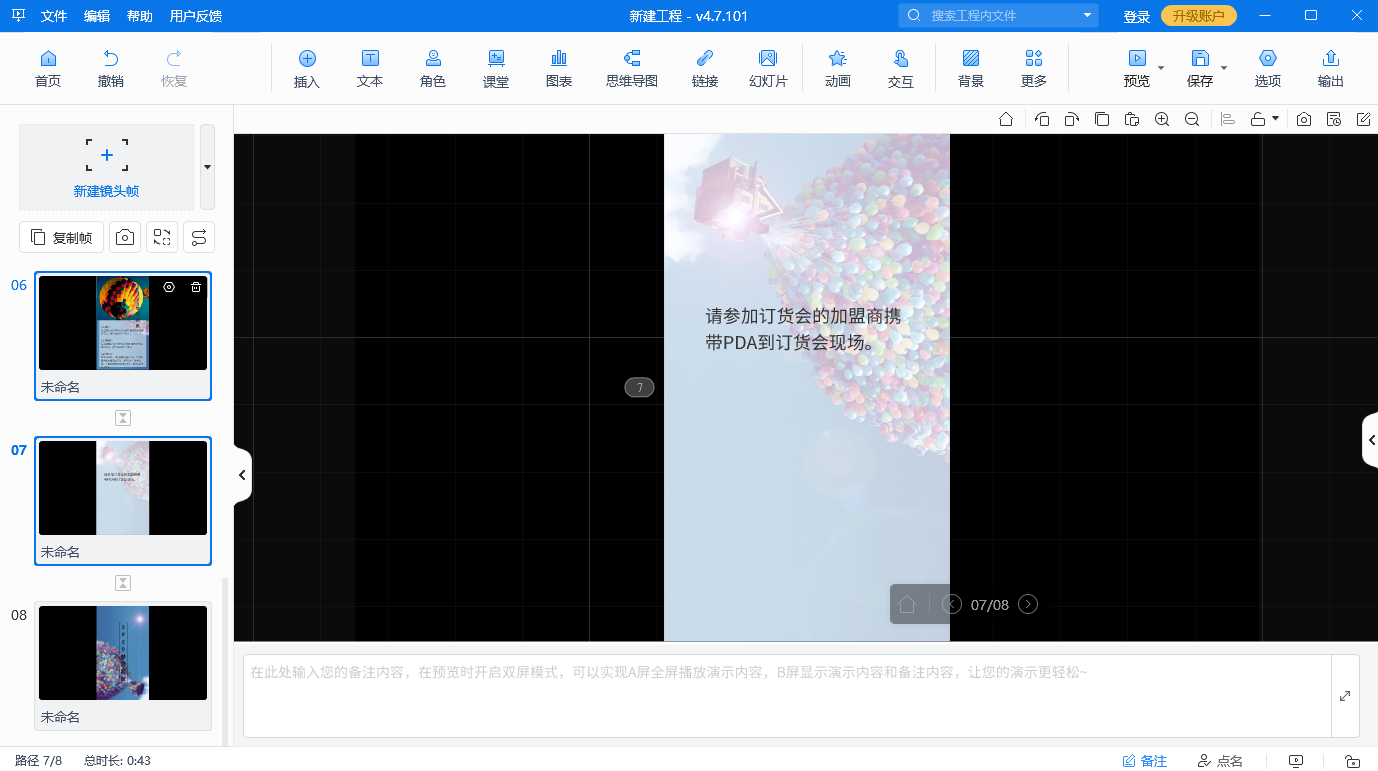Click the frame swap icon beside camera
Image resolution: width=1378 pixels, height=771 pixels.
162,237
